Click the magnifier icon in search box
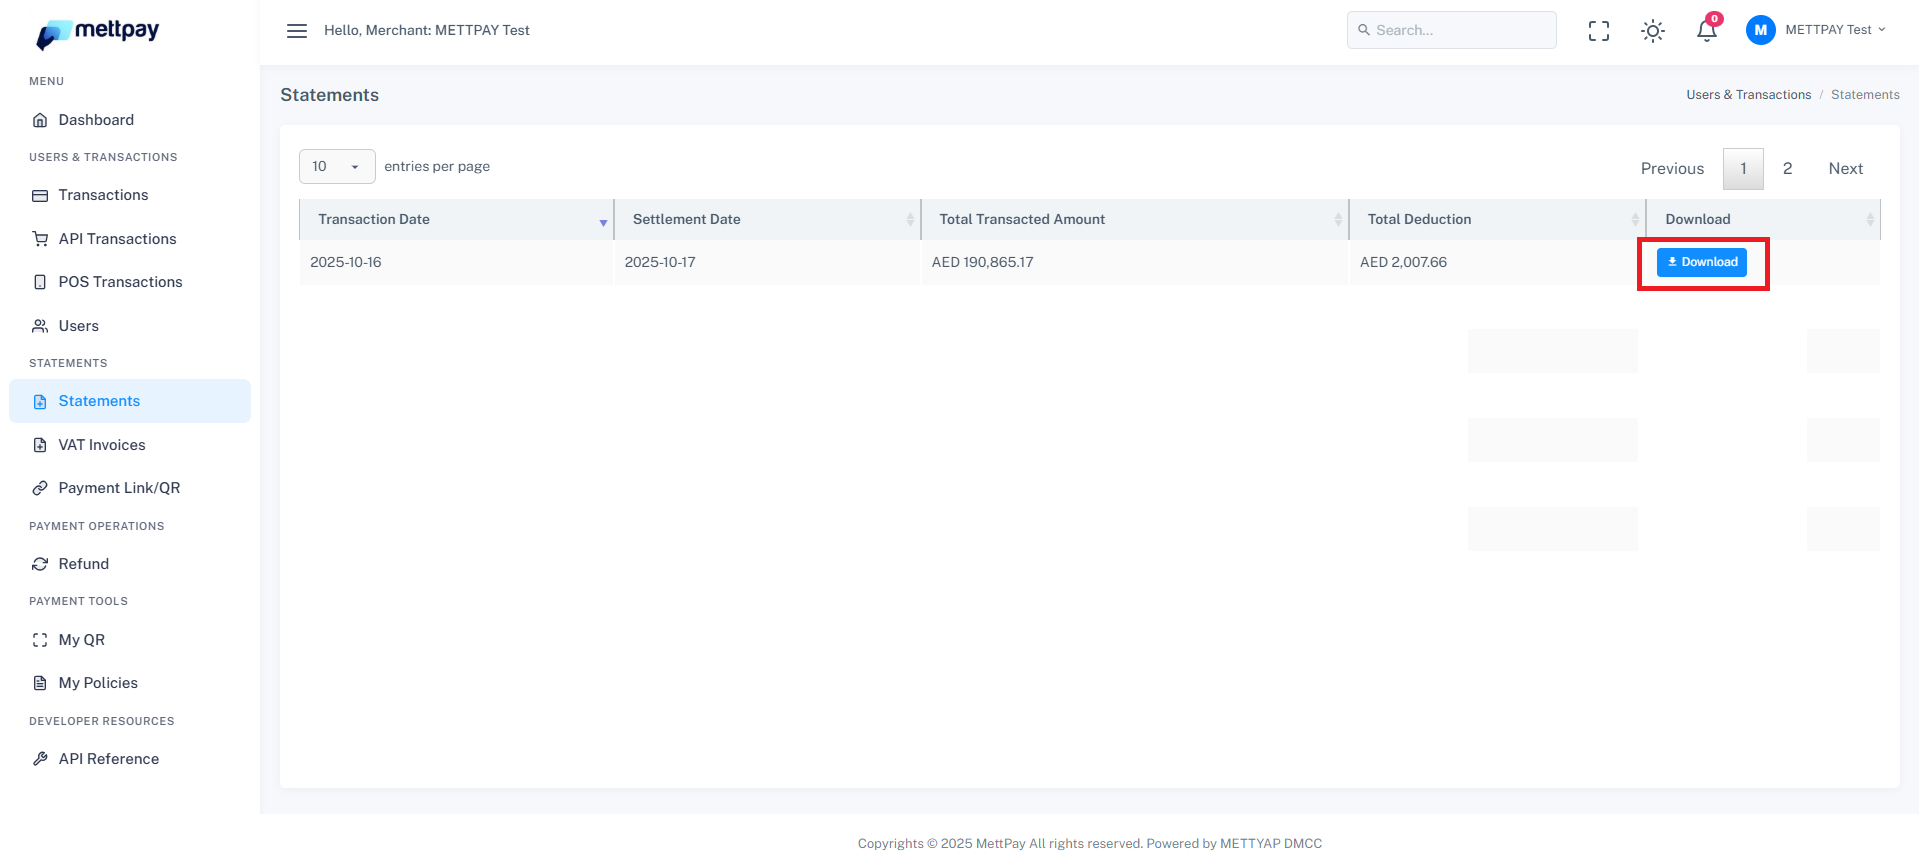The image size is (1919, 862). click(x=1364, y=30)
